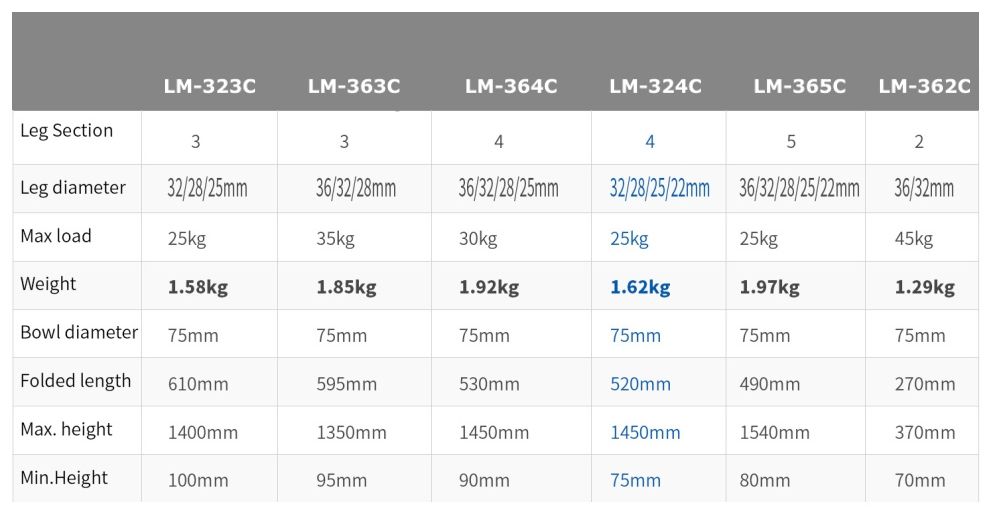Select the Min.Height row label
Screen dimensions: 986x512
click(64, 478)
